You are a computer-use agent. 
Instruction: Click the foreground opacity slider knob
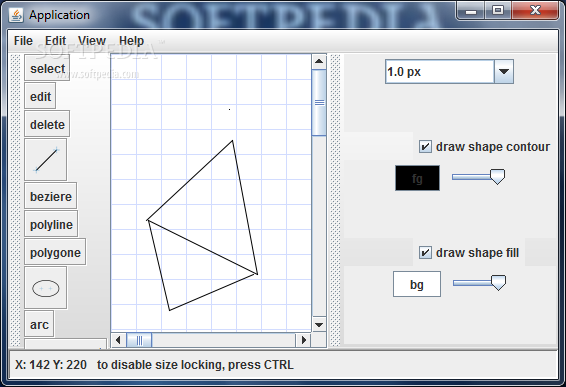pos(497,176)
